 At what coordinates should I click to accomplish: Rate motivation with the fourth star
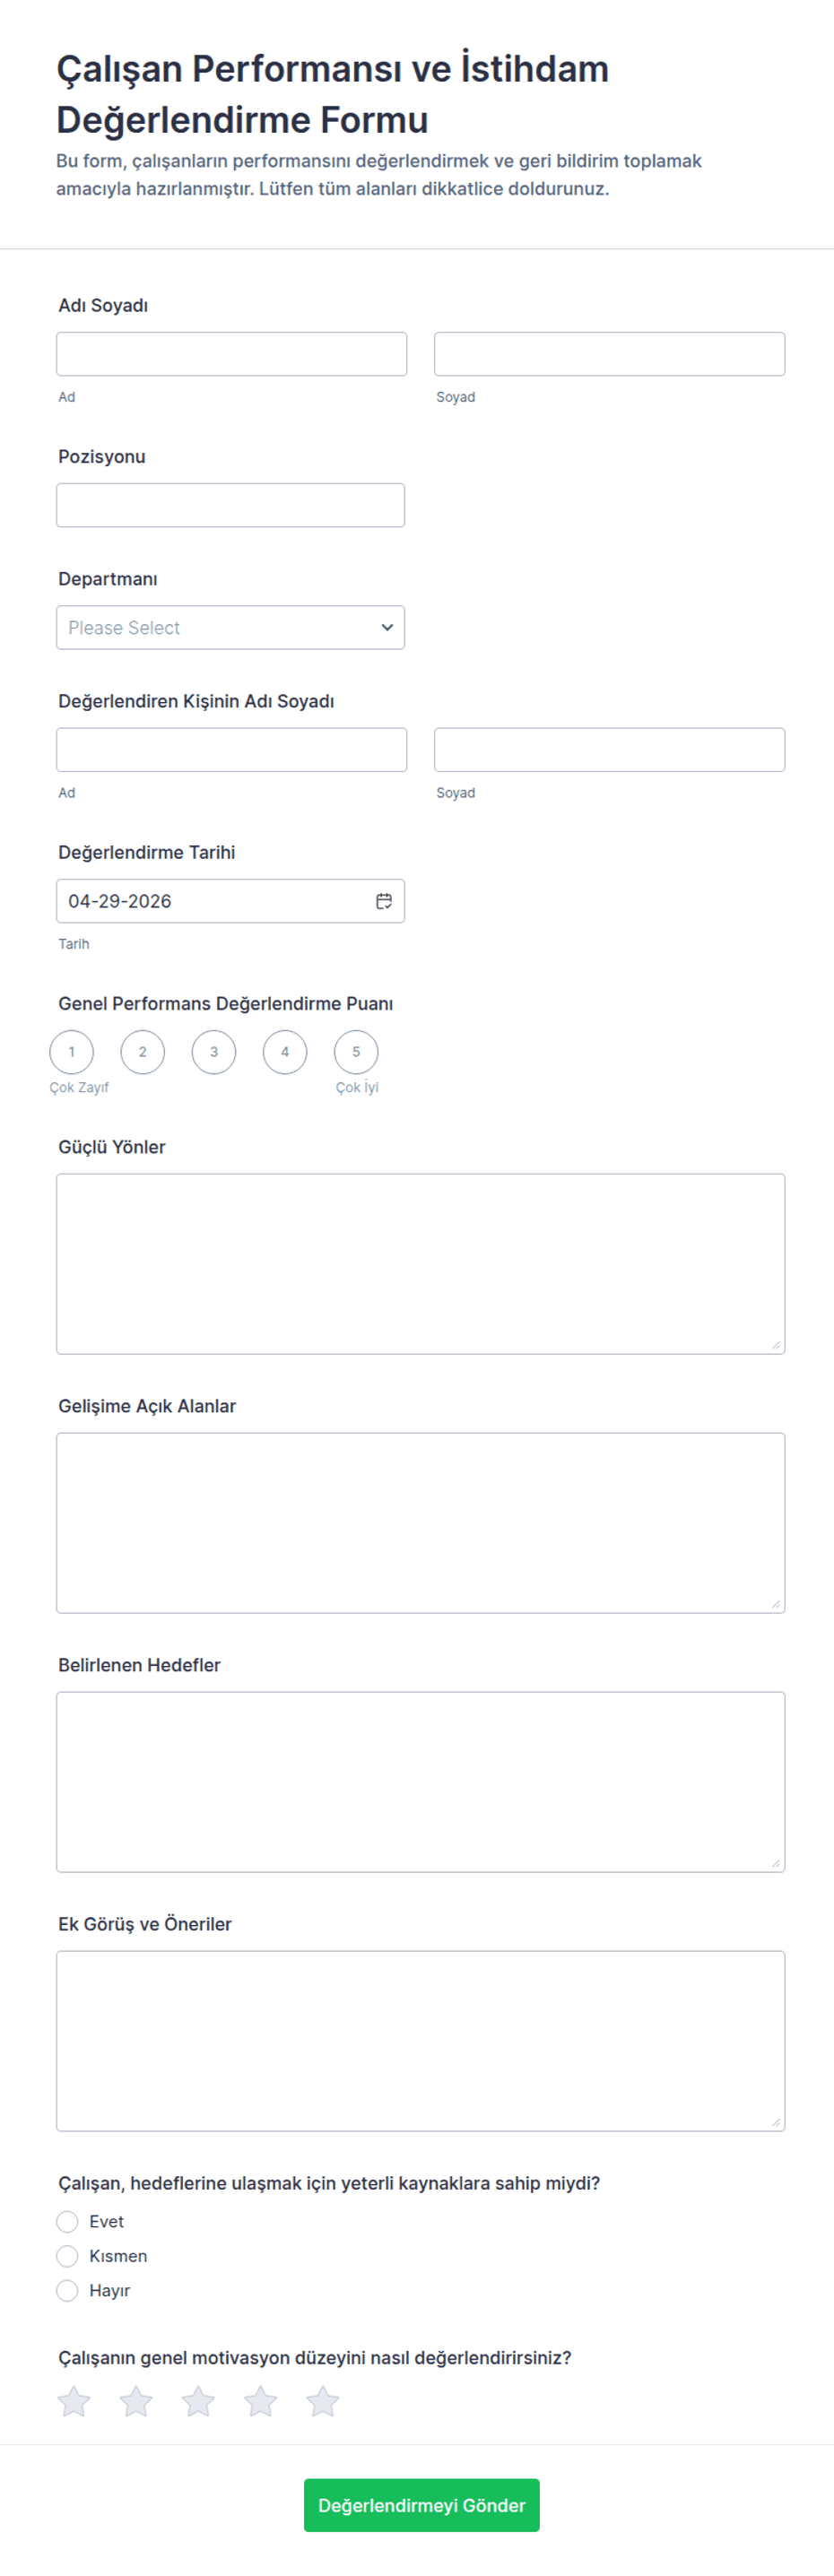[260, 2401]
